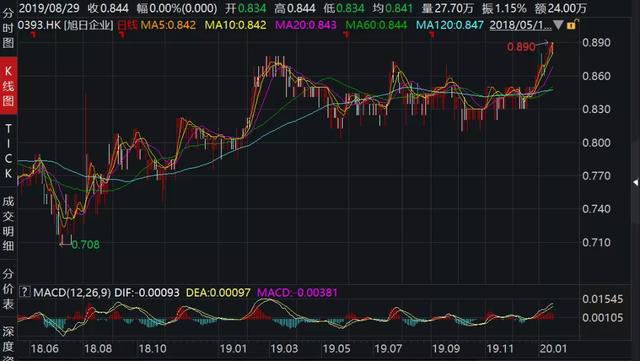Click the MACD help question-mark icon
Viewport: 640px width, 361px height.
coord(24,292)
